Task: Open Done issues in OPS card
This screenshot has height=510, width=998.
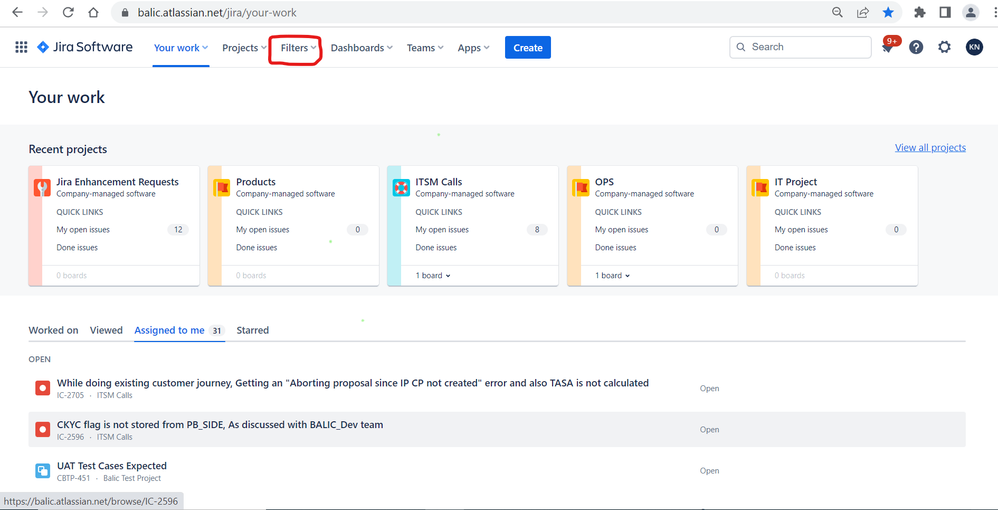Action: (x=615, y=248)
